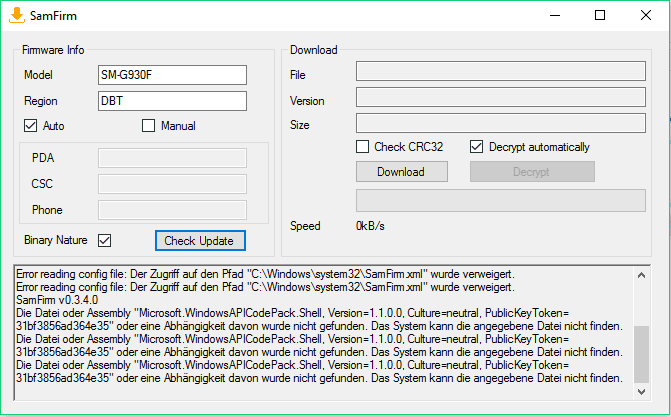Click the Download button
The height and width of the screenshot is (417, 671).
pos(402,172)
